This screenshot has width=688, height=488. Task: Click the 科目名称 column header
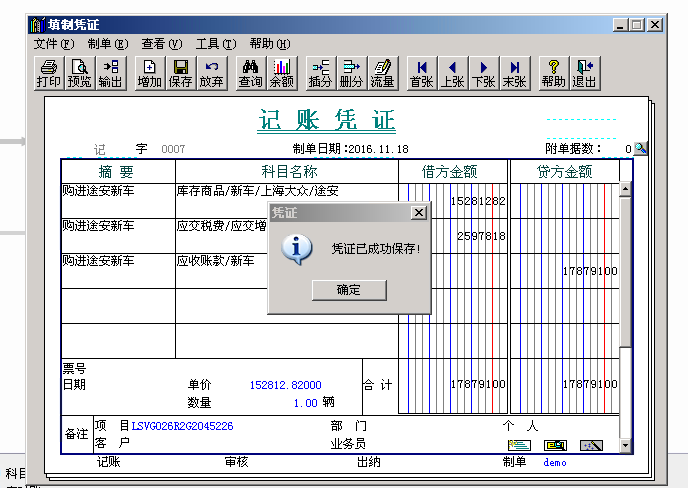pyautogui.click(x=287, y=172)
